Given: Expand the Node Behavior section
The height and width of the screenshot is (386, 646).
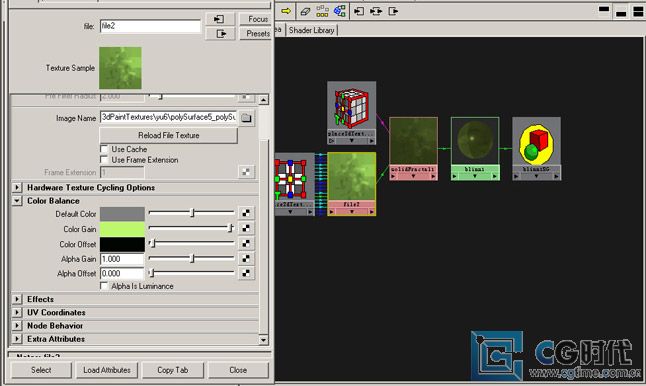Looking at the screenshot, I should coord(17,325).
